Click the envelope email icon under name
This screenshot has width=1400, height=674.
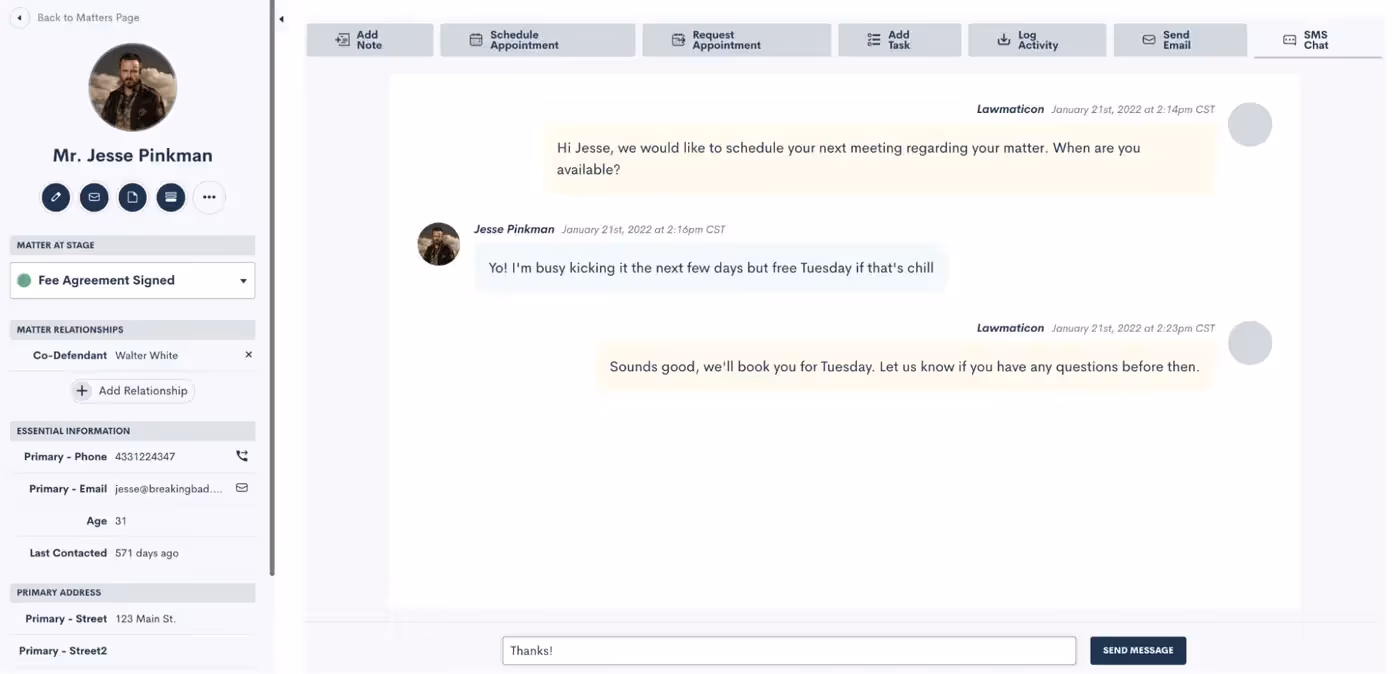(94, 197)
